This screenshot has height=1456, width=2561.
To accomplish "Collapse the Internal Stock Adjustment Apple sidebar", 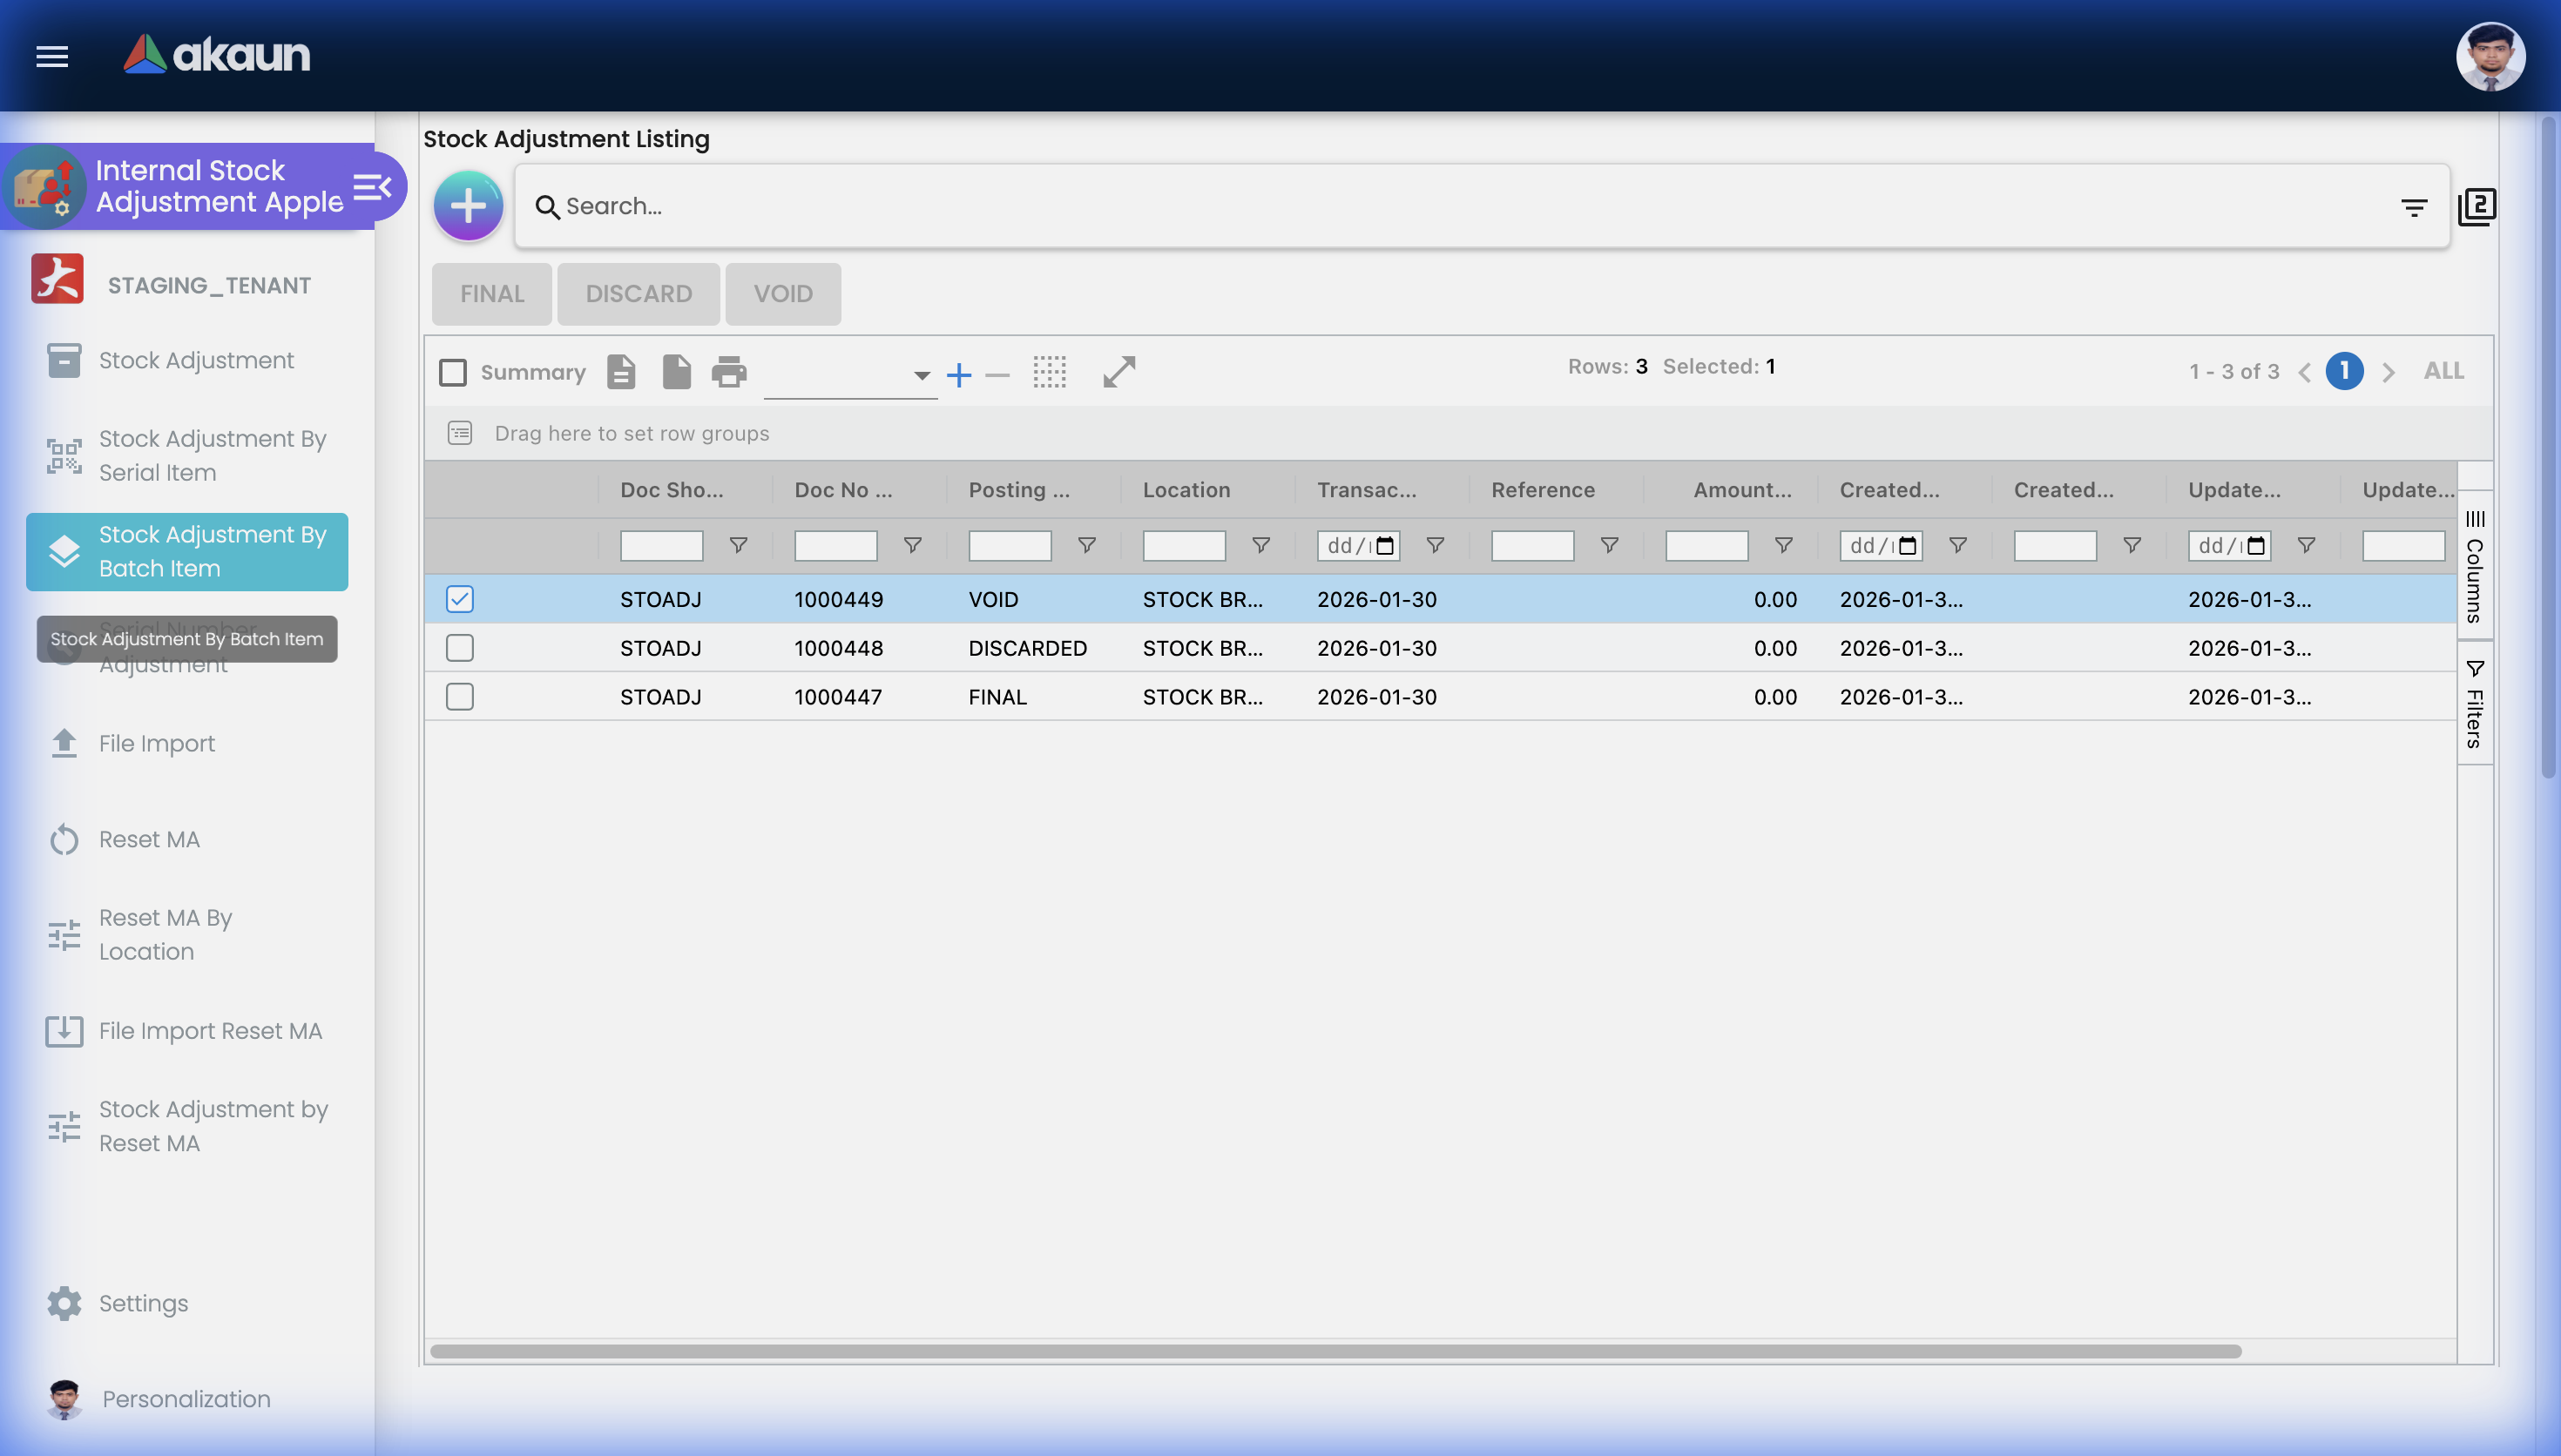I will click(x=372, y=186).
